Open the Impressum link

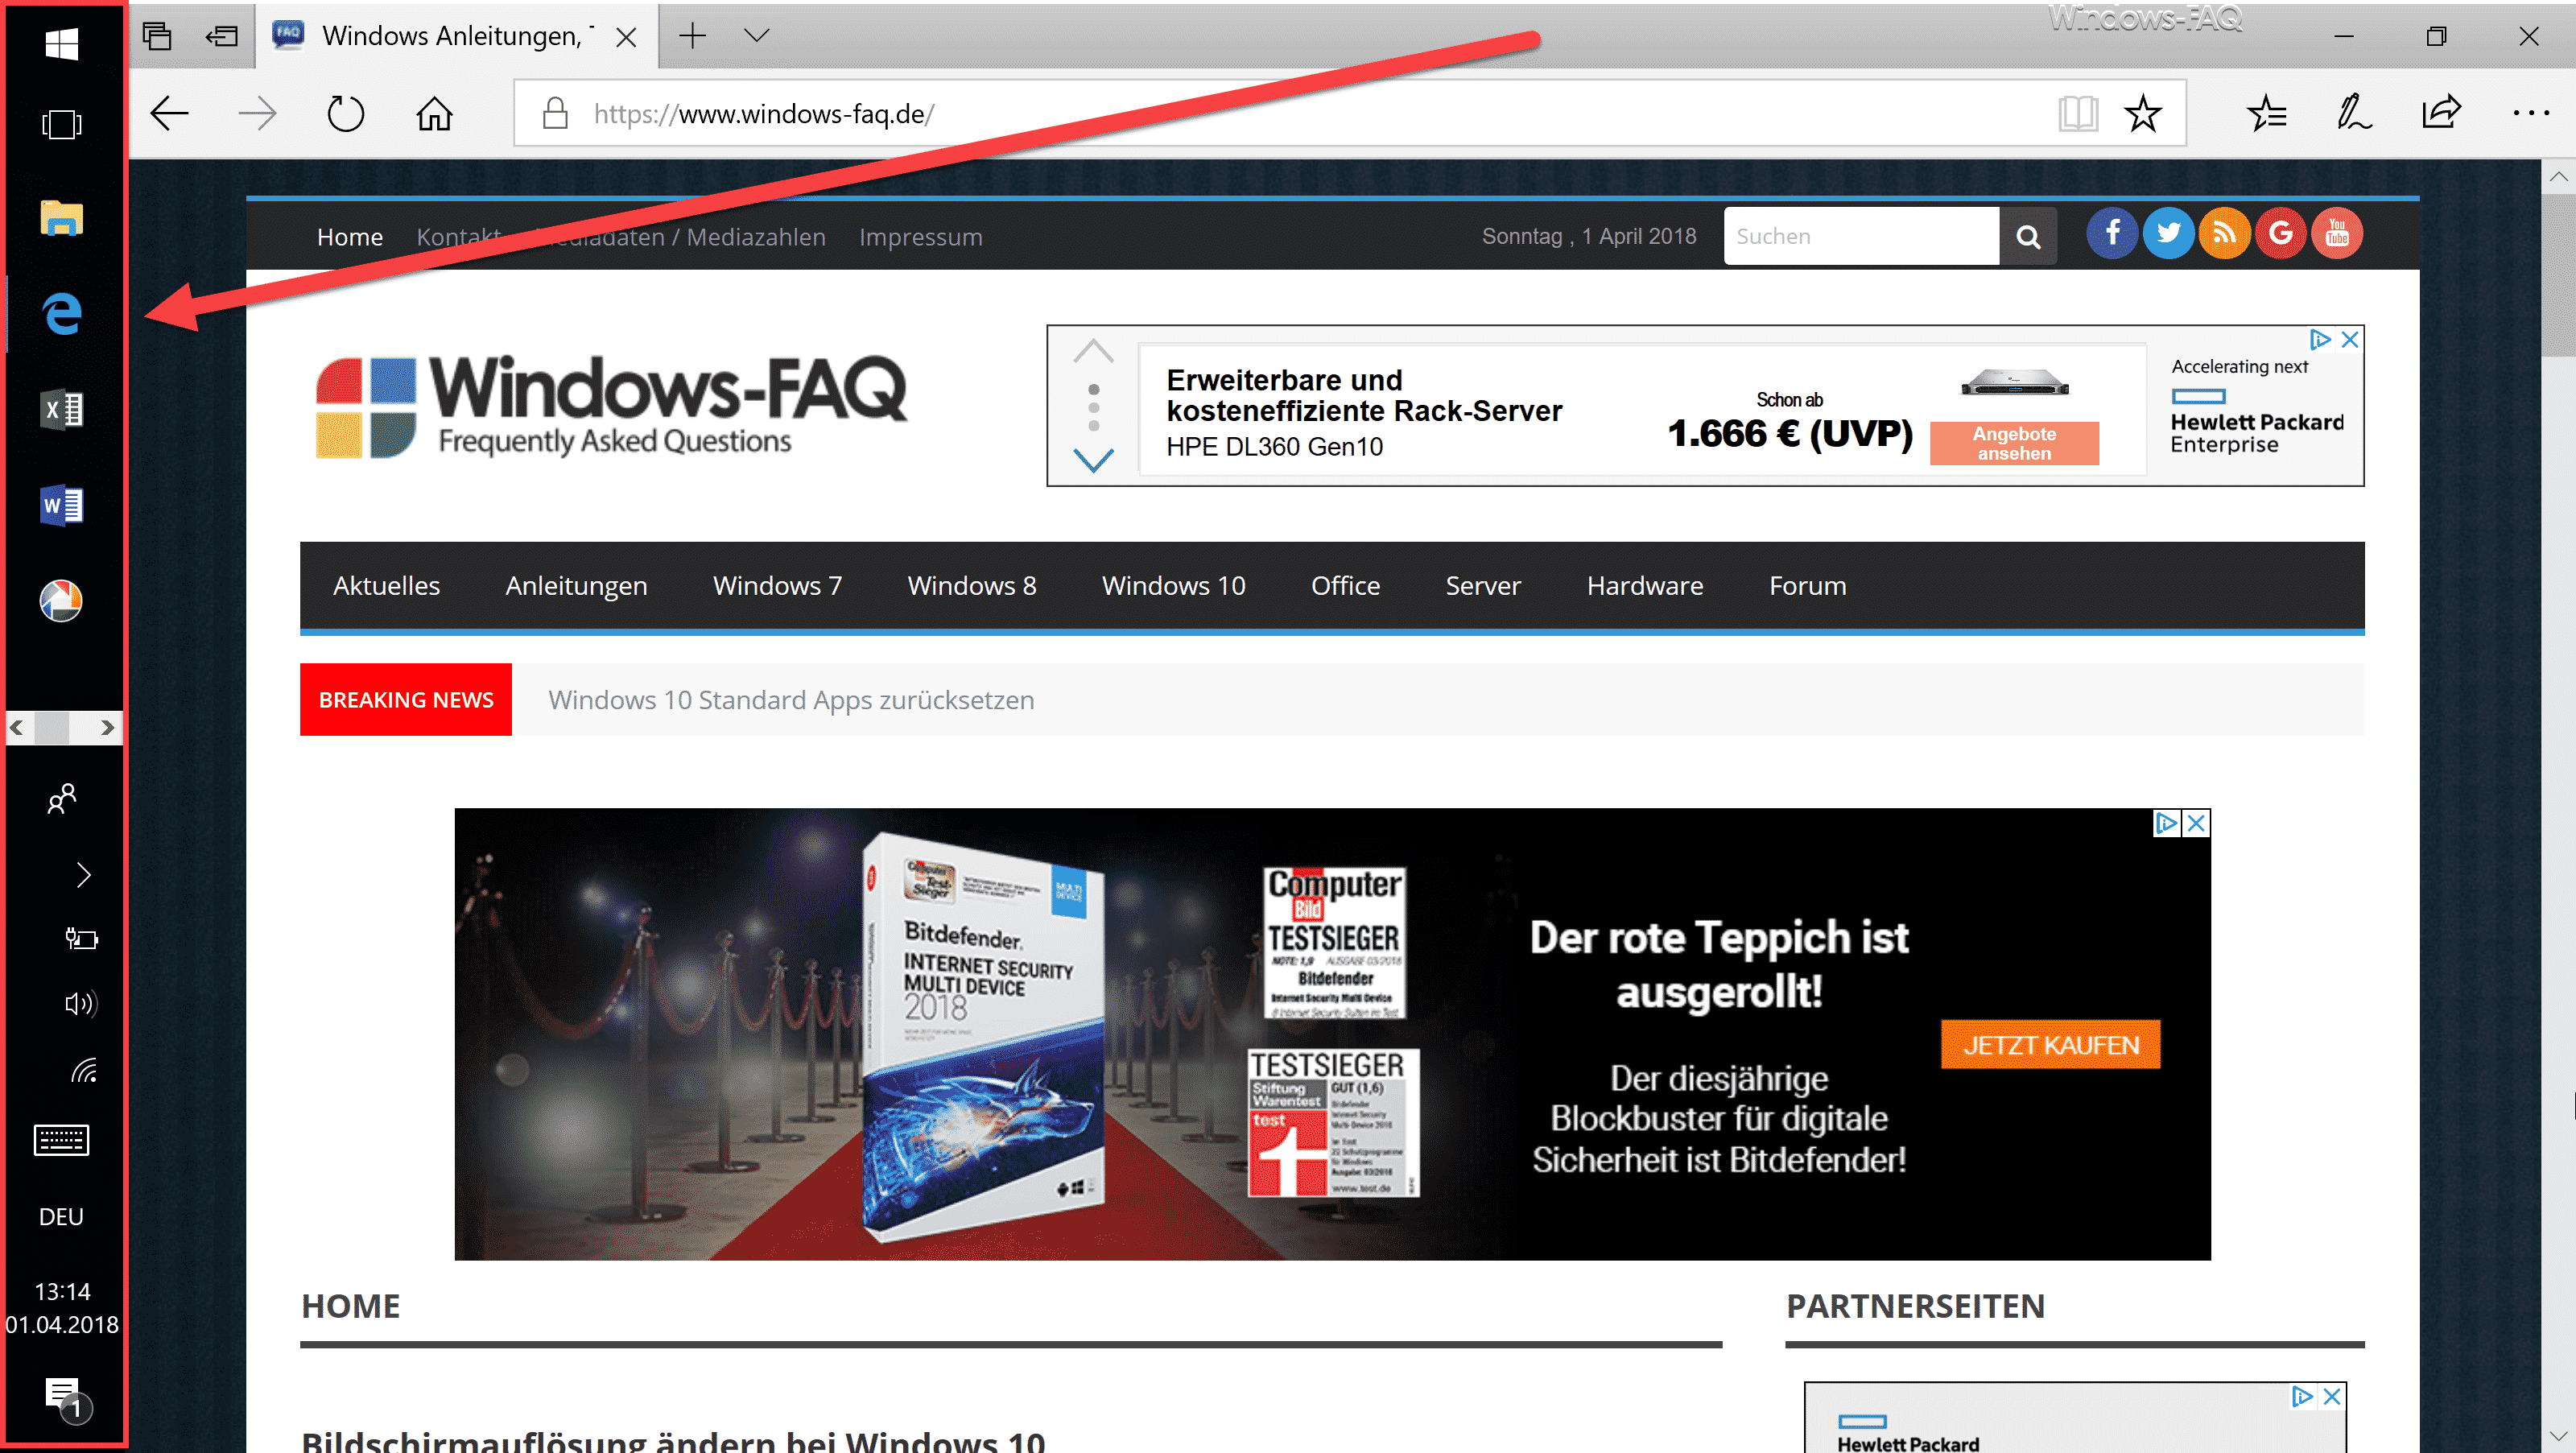921,237
